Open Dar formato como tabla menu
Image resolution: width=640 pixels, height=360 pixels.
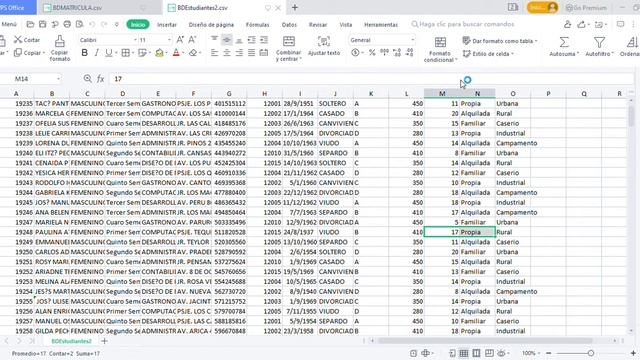pyautogui.click(x=500, y=40)
